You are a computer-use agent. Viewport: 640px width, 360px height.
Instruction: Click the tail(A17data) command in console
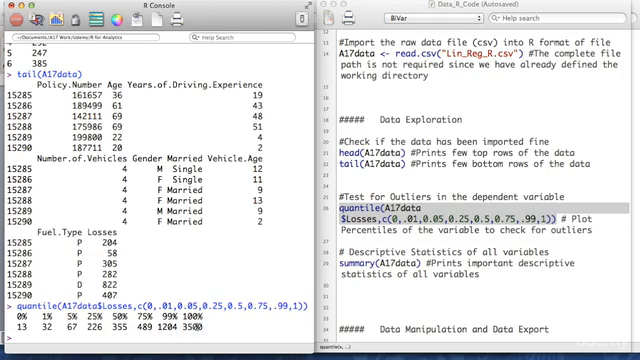tap(49, 74)
